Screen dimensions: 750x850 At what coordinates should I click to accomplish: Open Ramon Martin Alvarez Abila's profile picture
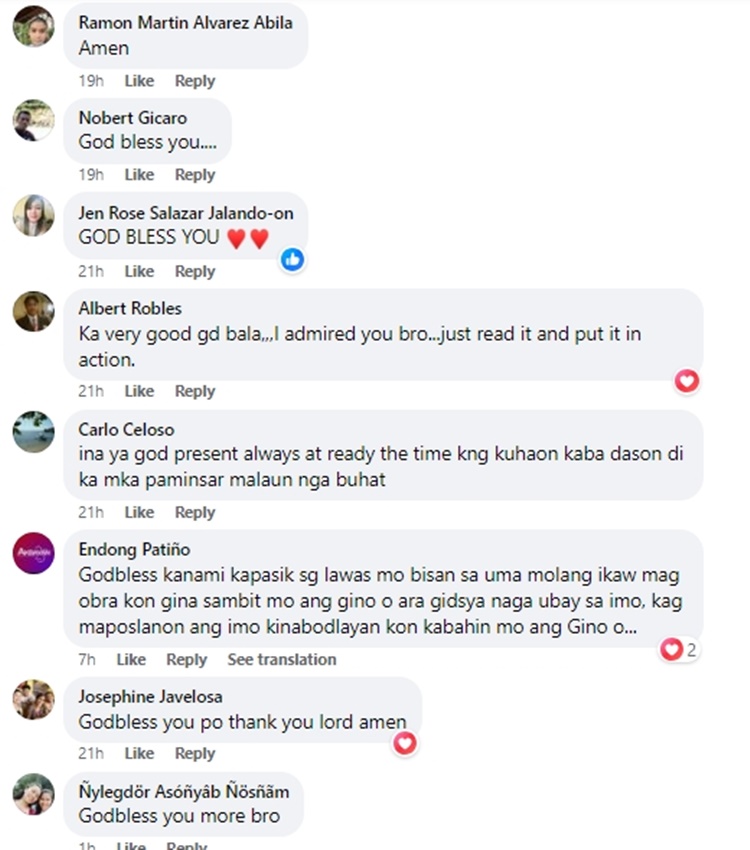point(34,27)
